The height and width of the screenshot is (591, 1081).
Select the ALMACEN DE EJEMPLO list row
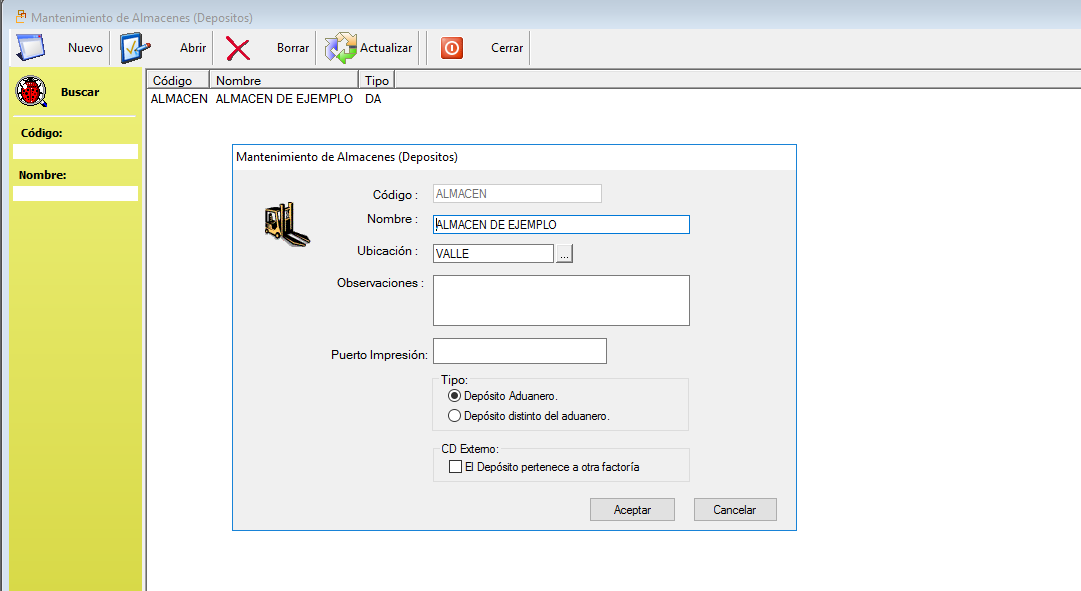click(283, 99)
